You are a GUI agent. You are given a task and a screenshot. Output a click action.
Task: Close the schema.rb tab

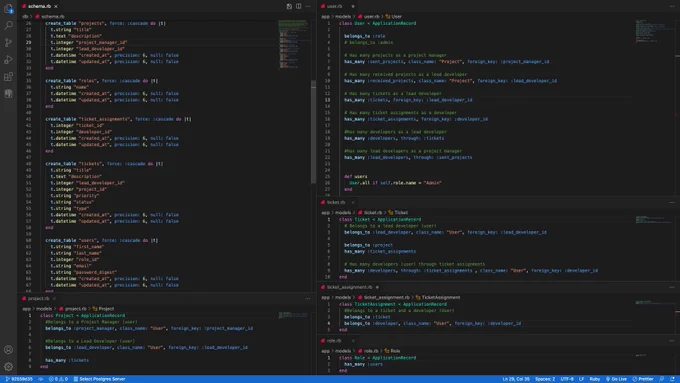click(x=56, y=6)
